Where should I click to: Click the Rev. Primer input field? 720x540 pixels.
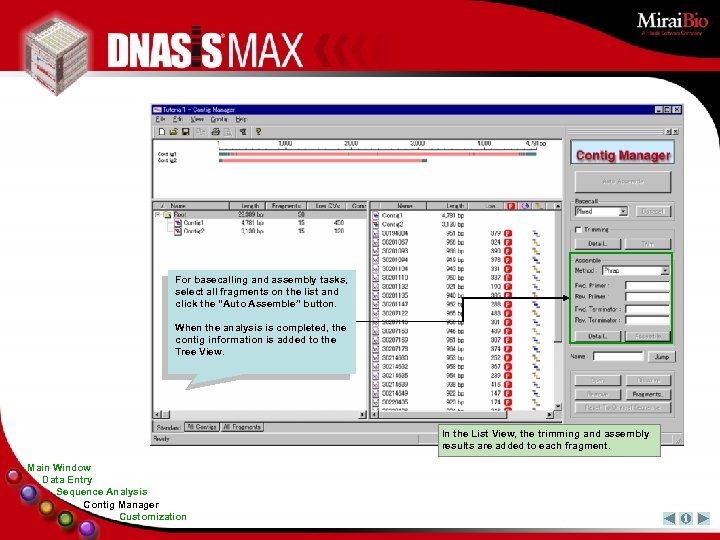tap(647, 297)
